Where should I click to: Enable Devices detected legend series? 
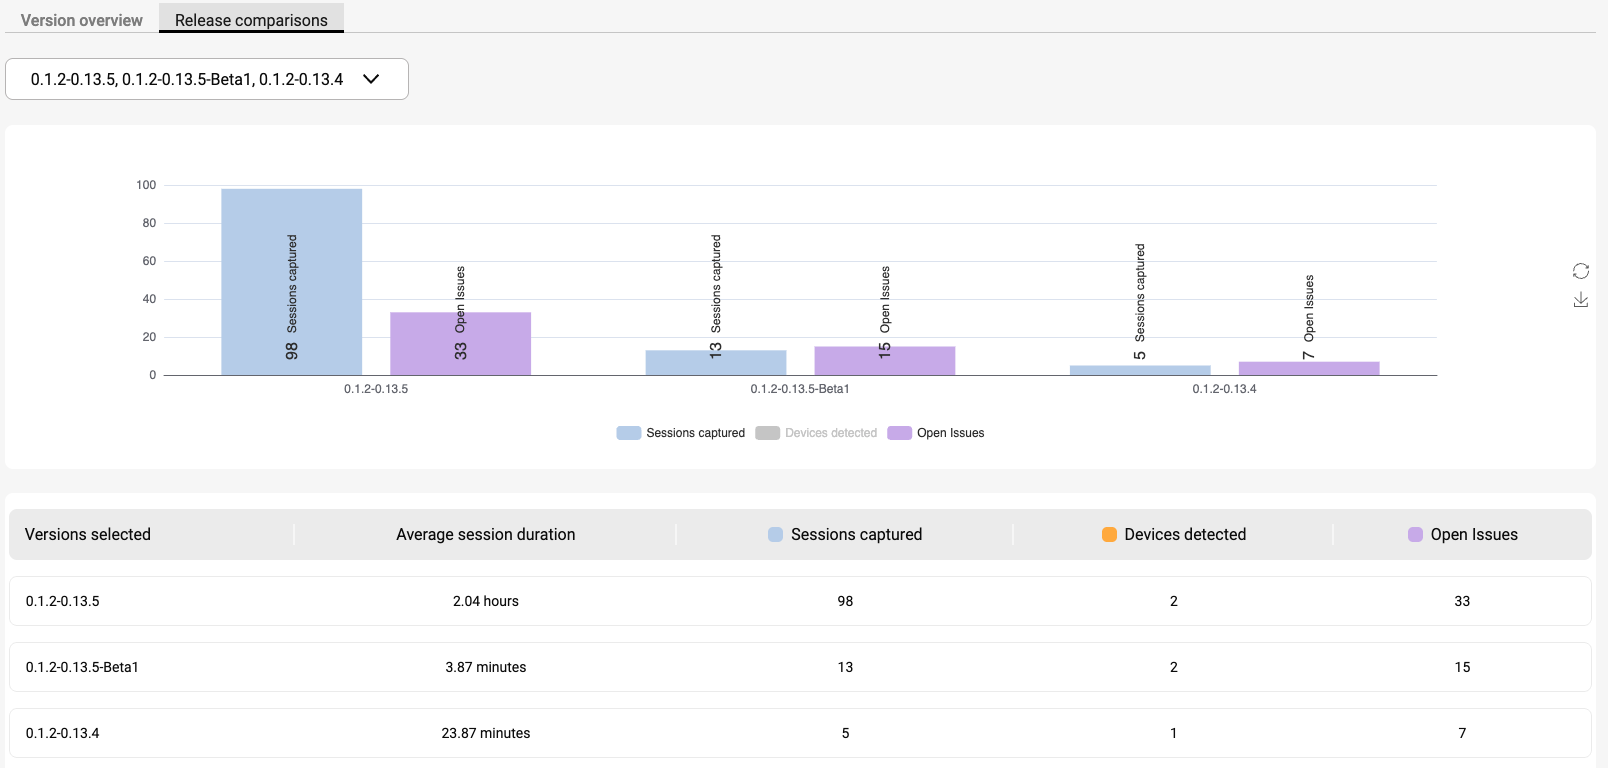[x=817, y=433]
